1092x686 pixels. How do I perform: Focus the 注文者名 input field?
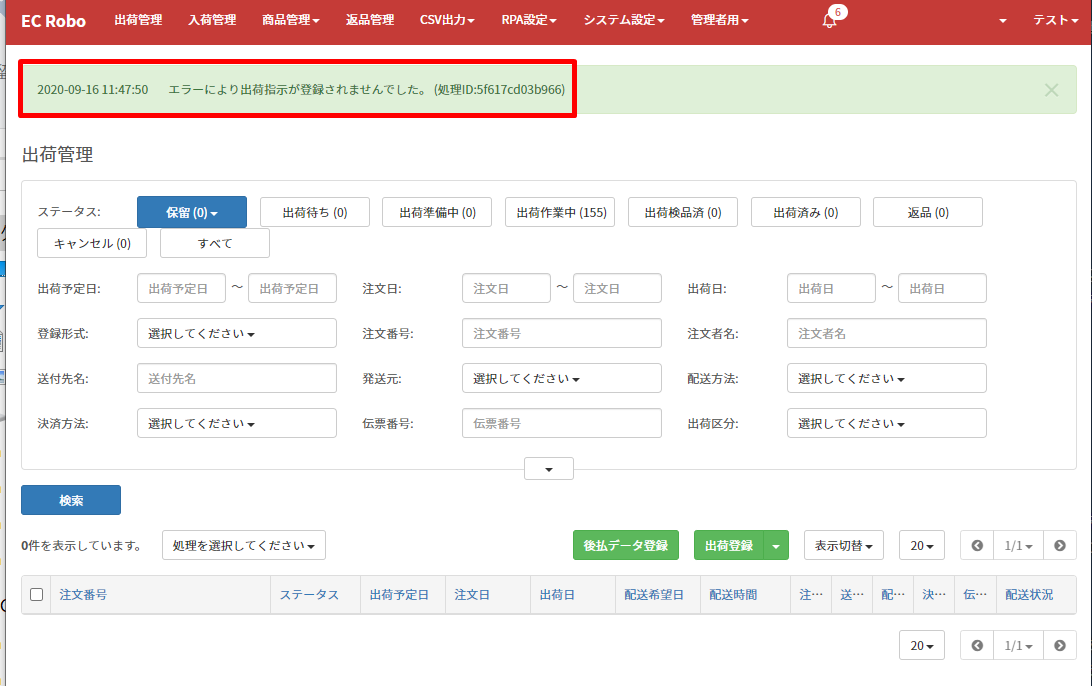(x=887, y=334)
